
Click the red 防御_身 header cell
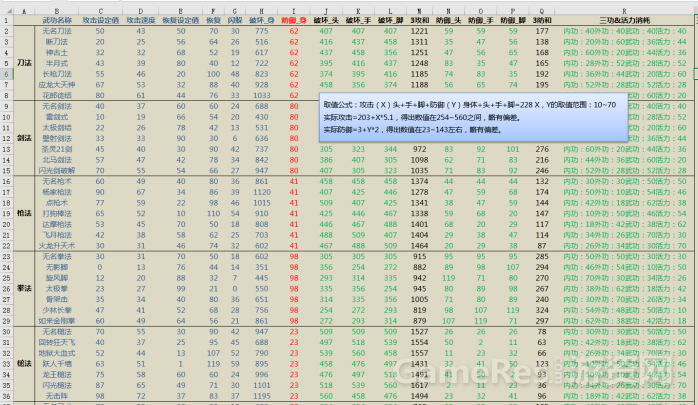(x=294, y=20)
